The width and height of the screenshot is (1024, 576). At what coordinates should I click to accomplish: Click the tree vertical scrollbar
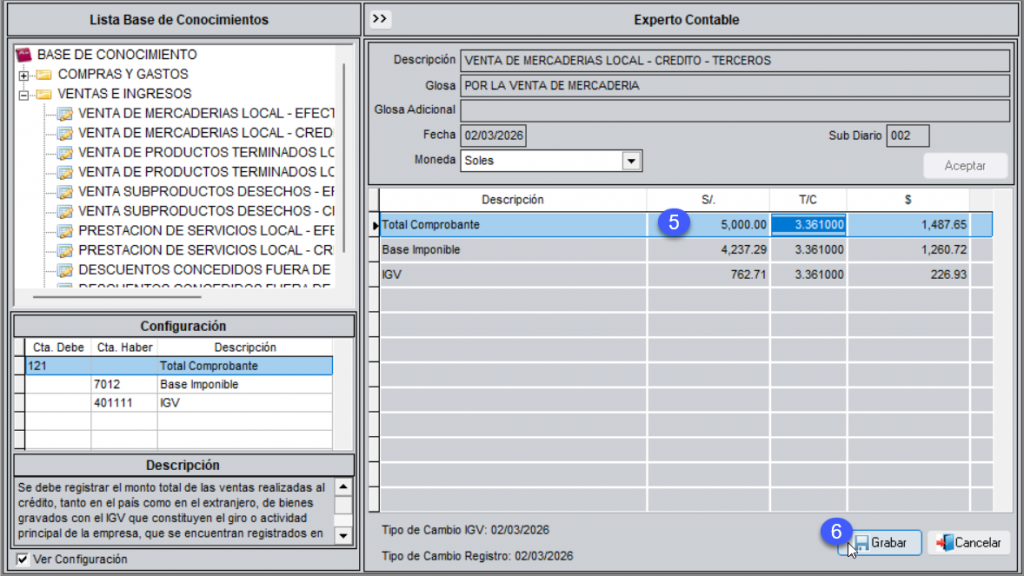[x=344, y=159]
